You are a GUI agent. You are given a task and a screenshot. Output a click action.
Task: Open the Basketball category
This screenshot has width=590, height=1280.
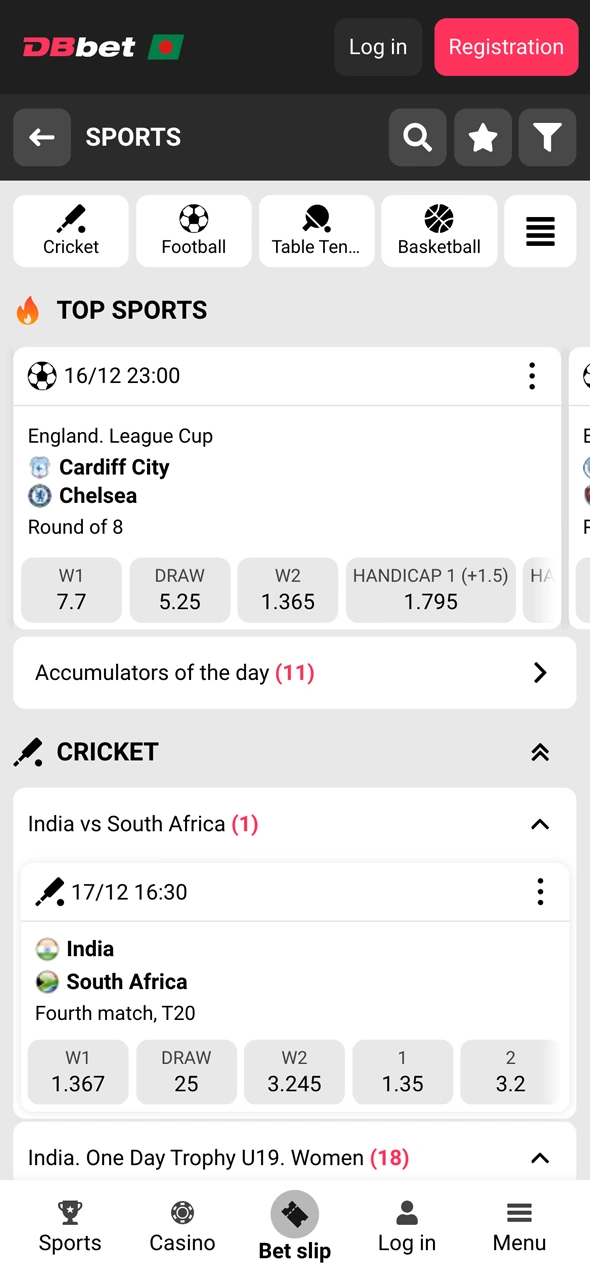(439, 231)
